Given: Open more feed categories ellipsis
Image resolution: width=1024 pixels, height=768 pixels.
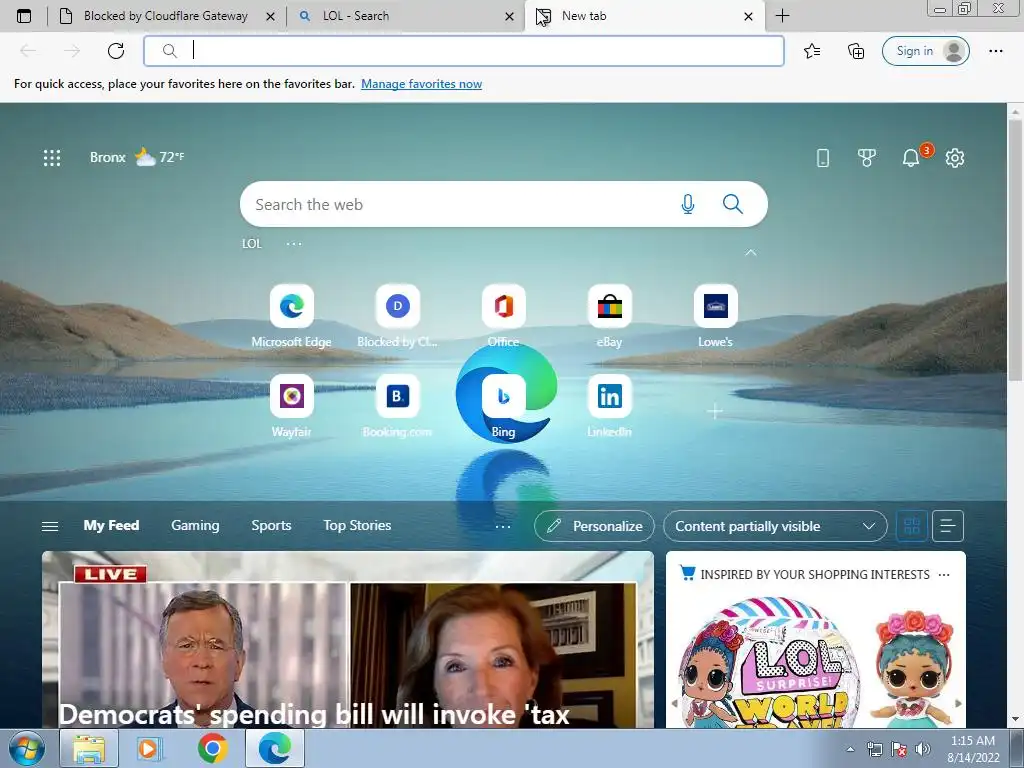Looking at the screenshot, I should 503,526.
